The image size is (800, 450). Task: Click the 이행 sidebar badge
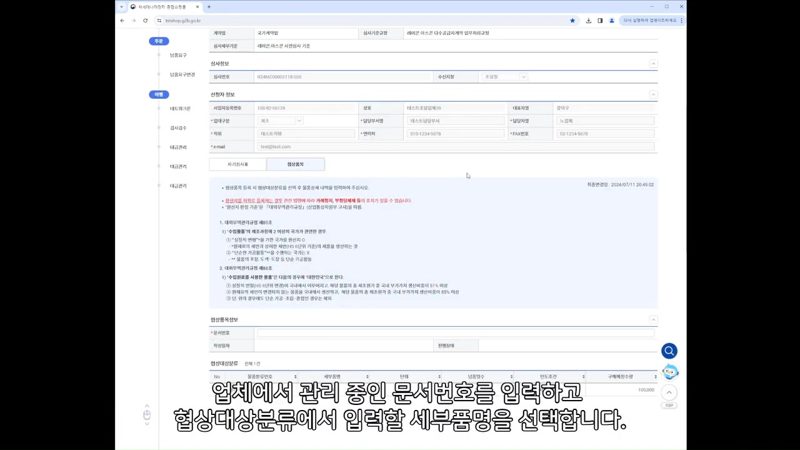tap(159, 94)
